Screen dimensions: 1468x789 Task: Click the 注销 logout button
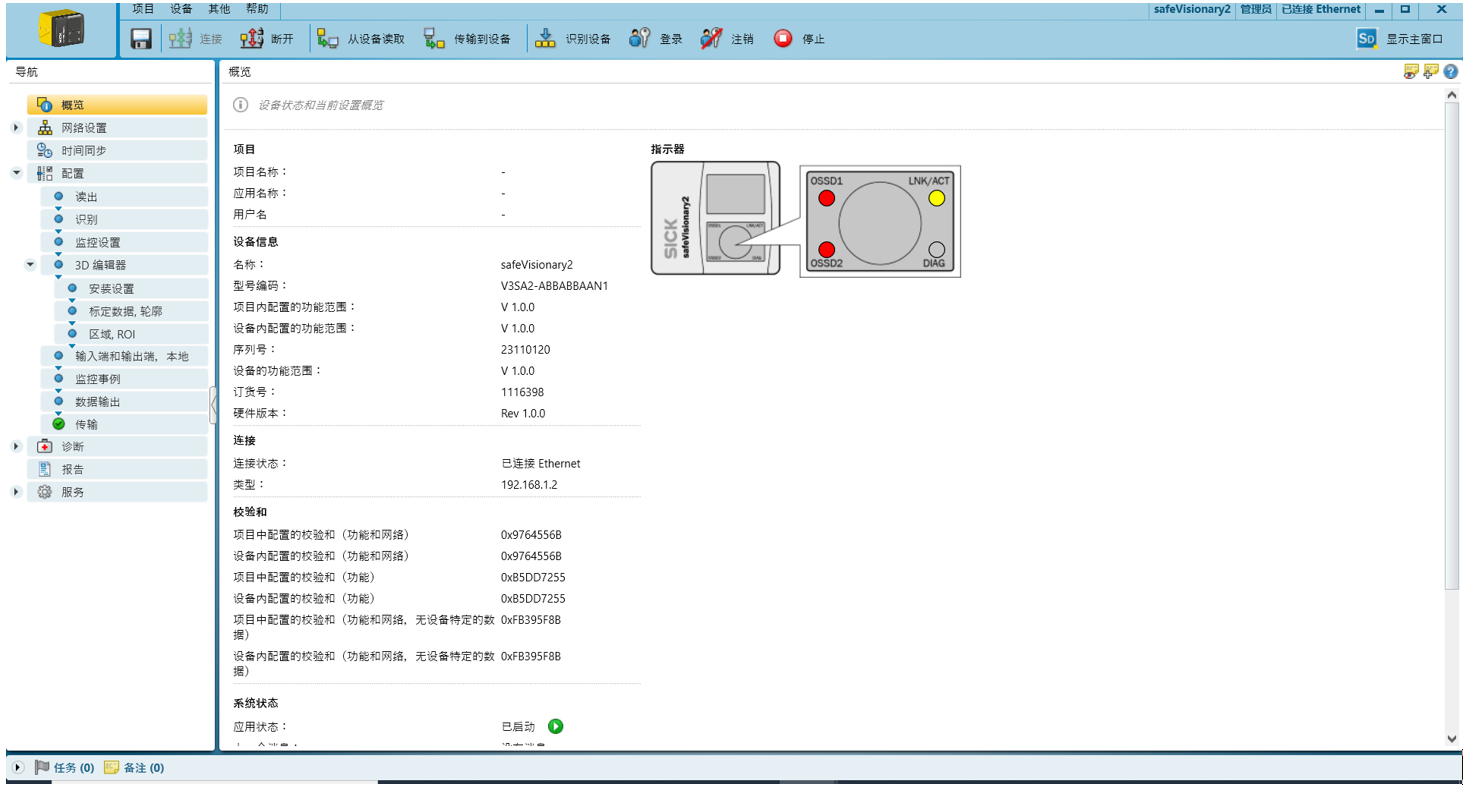(727, 39)
